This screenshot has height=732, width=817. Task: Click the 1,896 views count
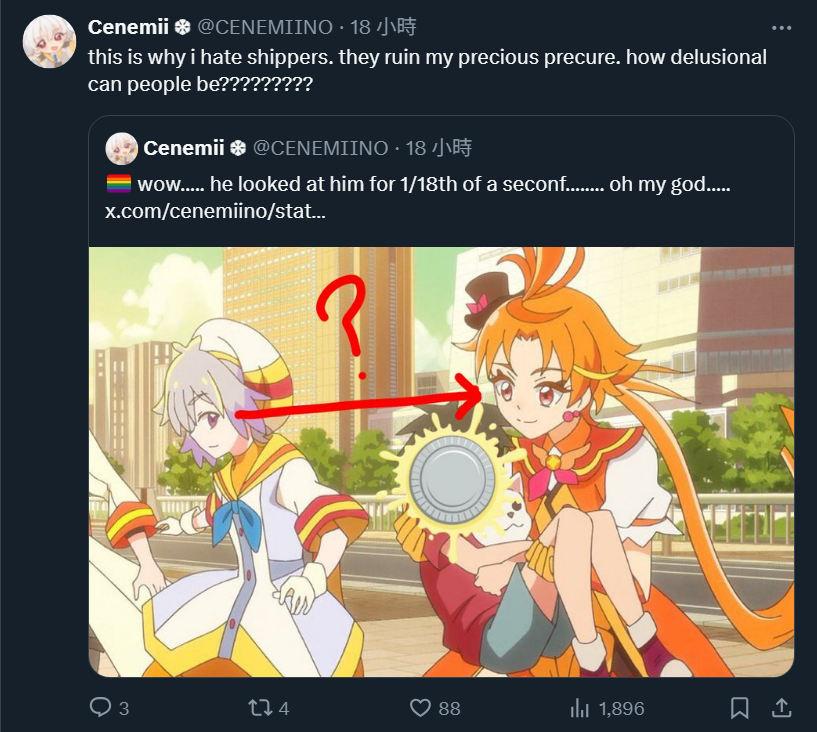click(621, 709)
